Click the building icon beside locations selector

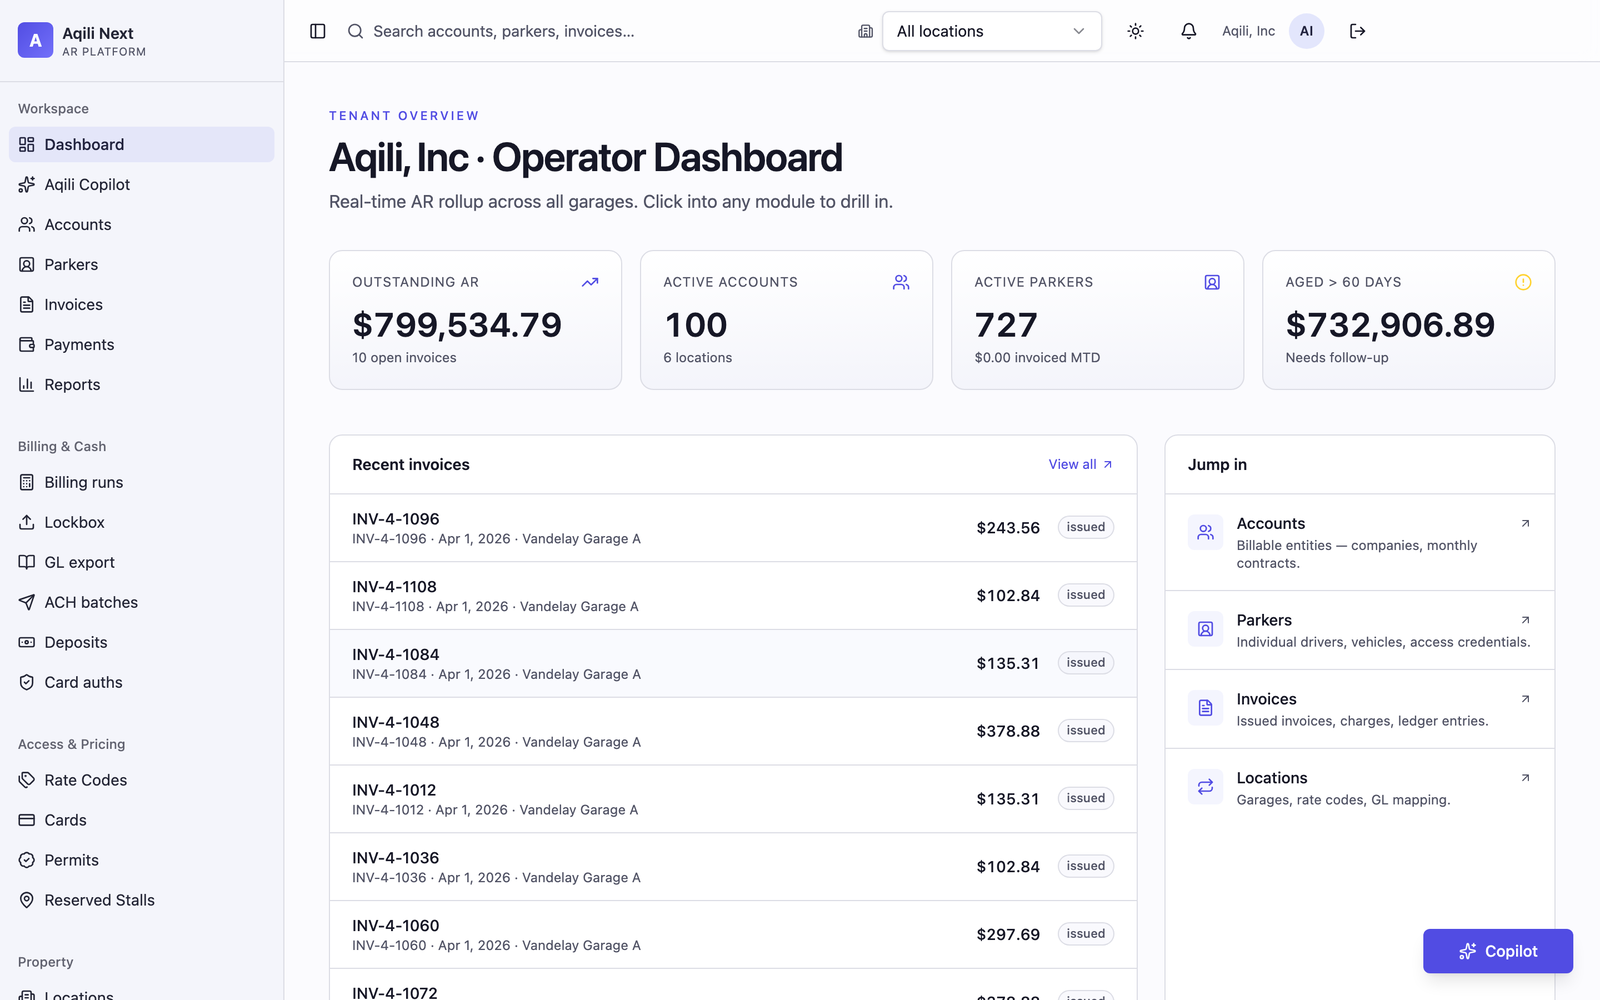pos(866,31)
